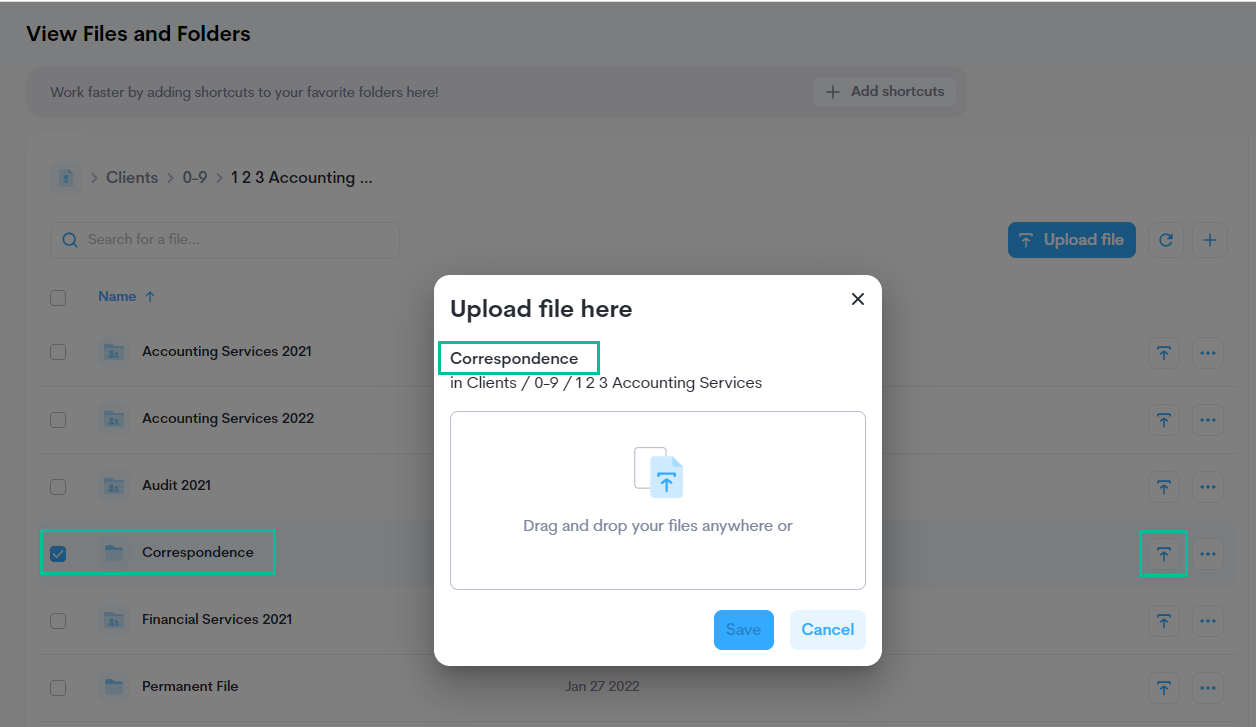1256x727 pixels.
Task: Open more options for Financial Services 2021
Action: (1208, 621)
